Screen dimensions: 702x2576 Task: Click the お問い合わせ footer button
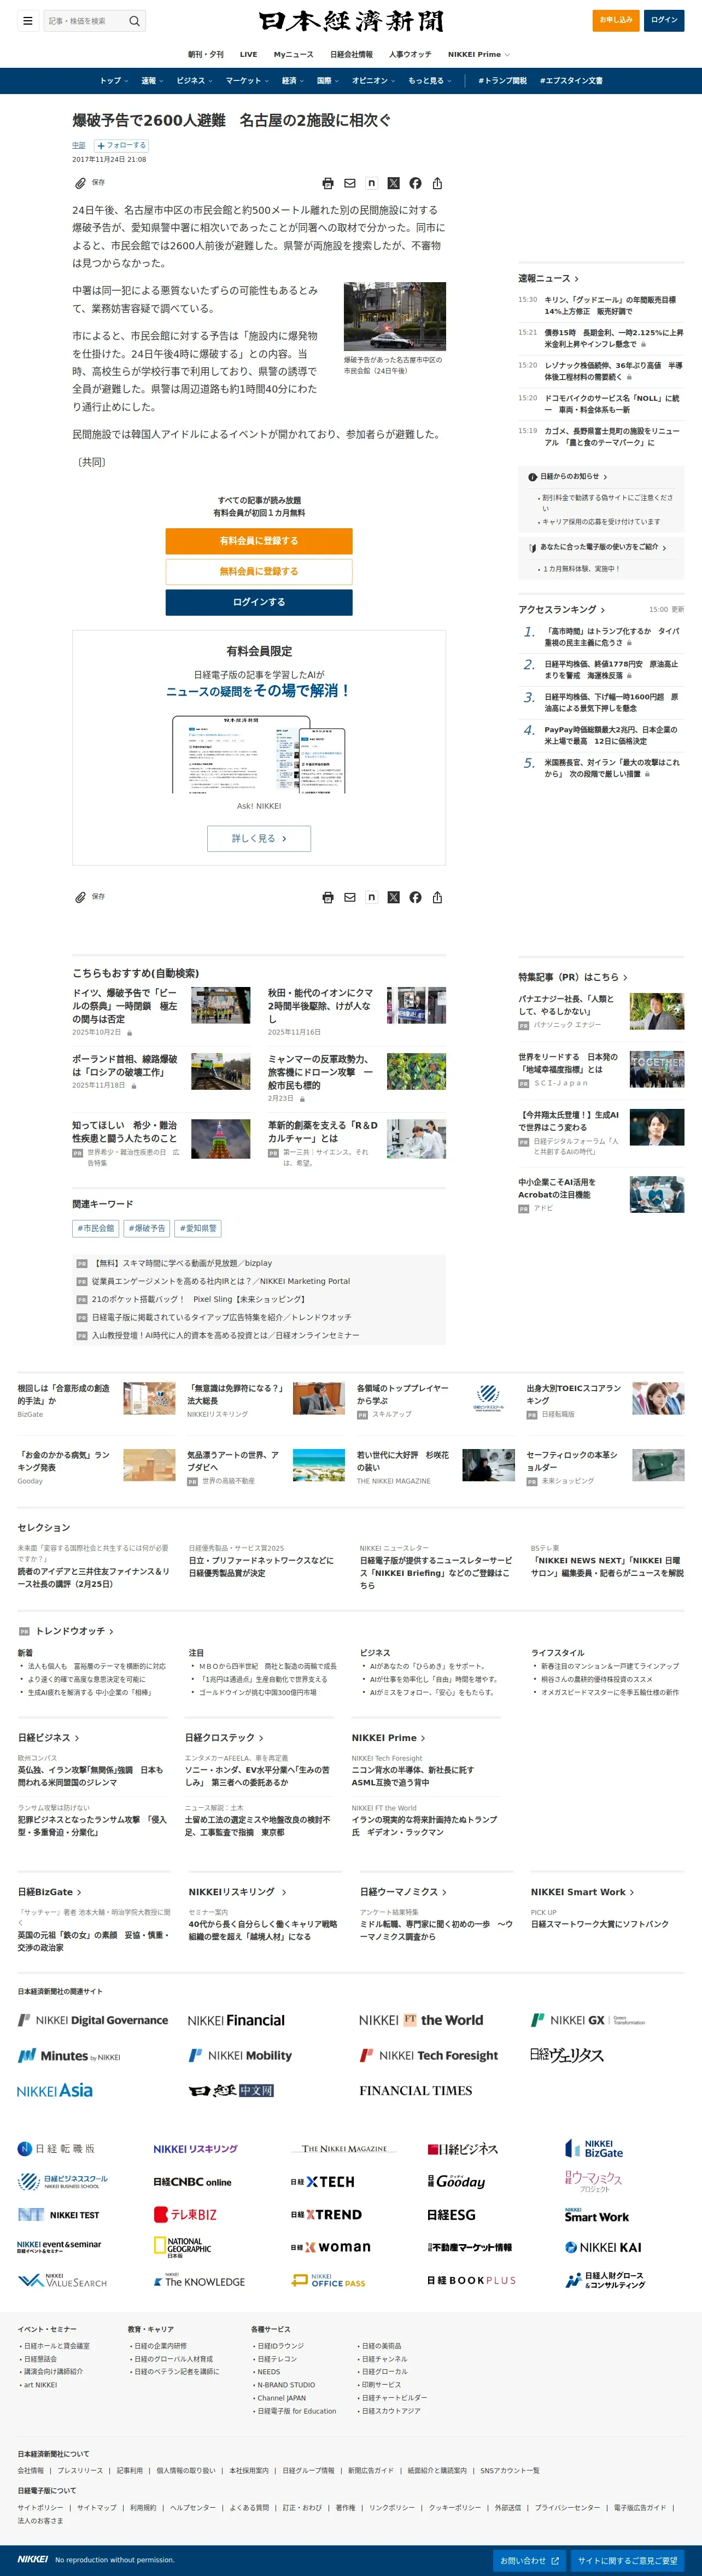pos(530,2561)
